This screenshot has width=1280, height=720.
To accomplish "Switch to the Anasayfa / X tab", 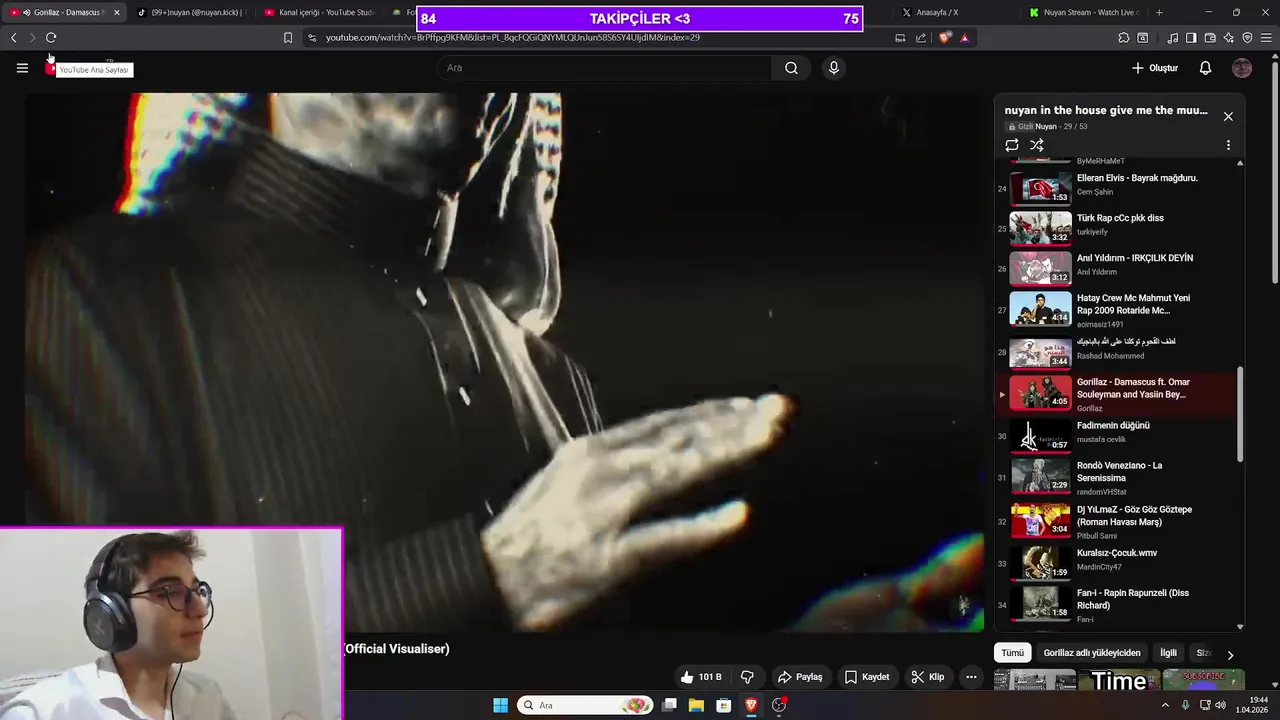I will pyautogui.click(x=955, y=13).
